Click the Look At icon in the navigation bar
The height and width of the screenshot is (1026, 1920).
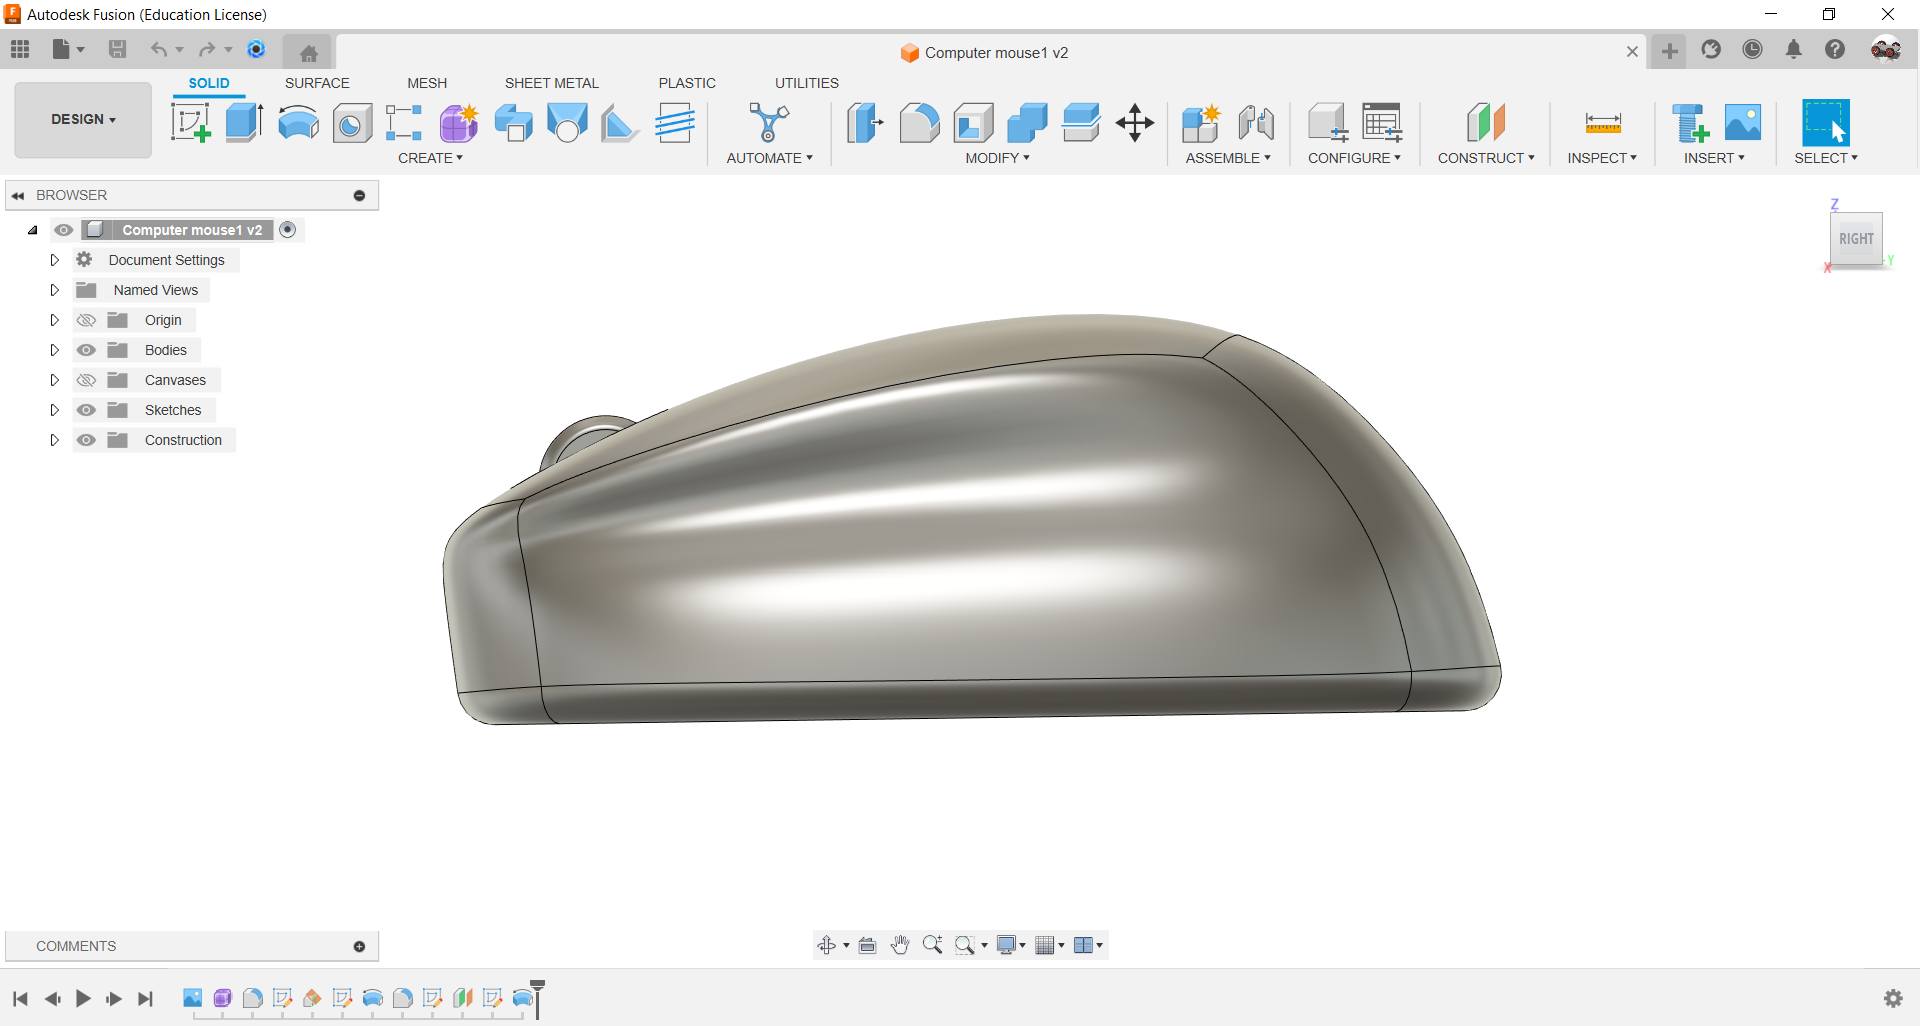point(868,945)
